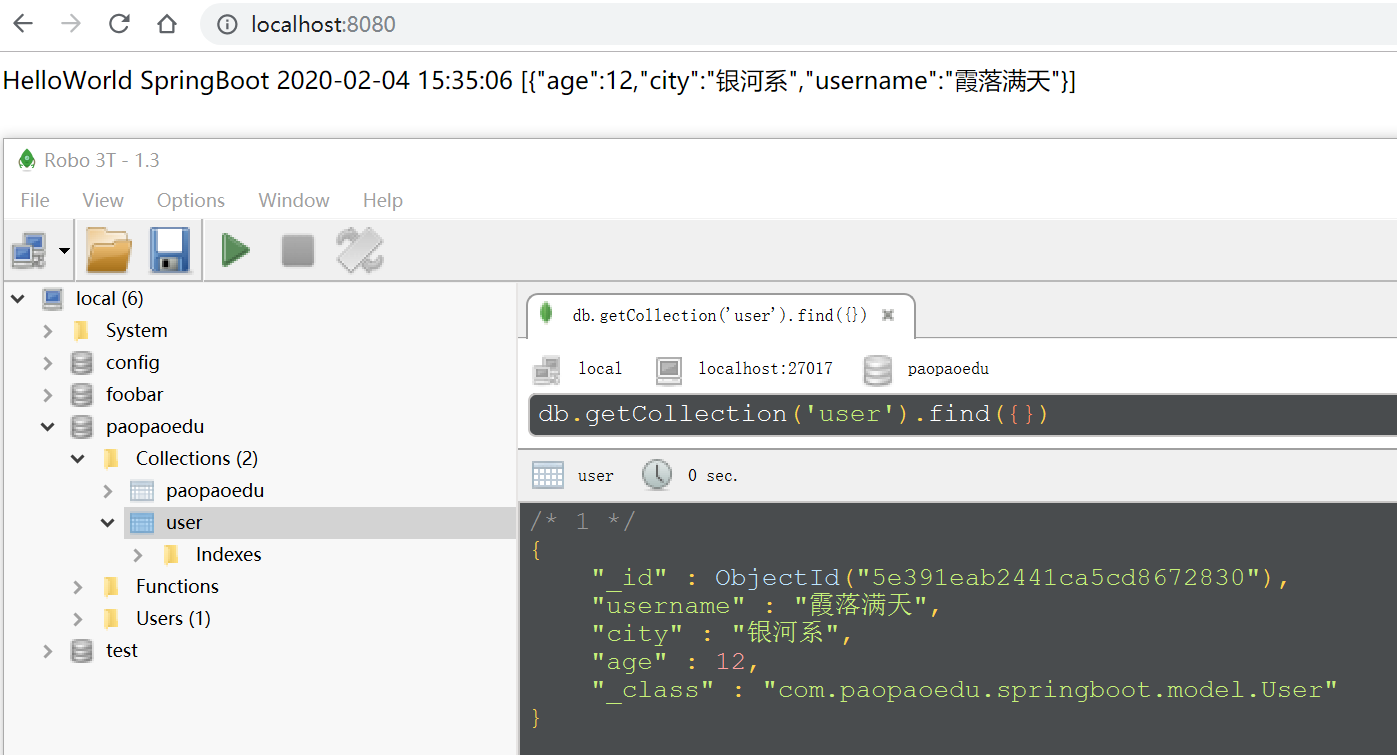
Task: Expand the foobar database
Action: pos(47,394)
